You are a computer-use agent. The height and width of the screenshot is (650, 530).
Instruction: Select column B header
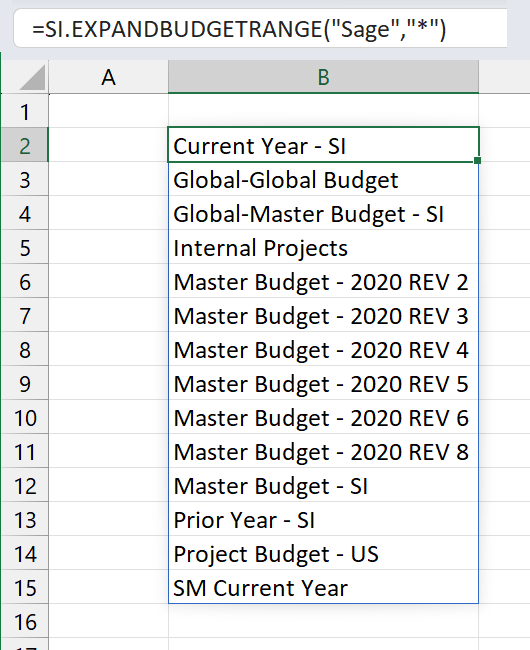click(323, 77)
